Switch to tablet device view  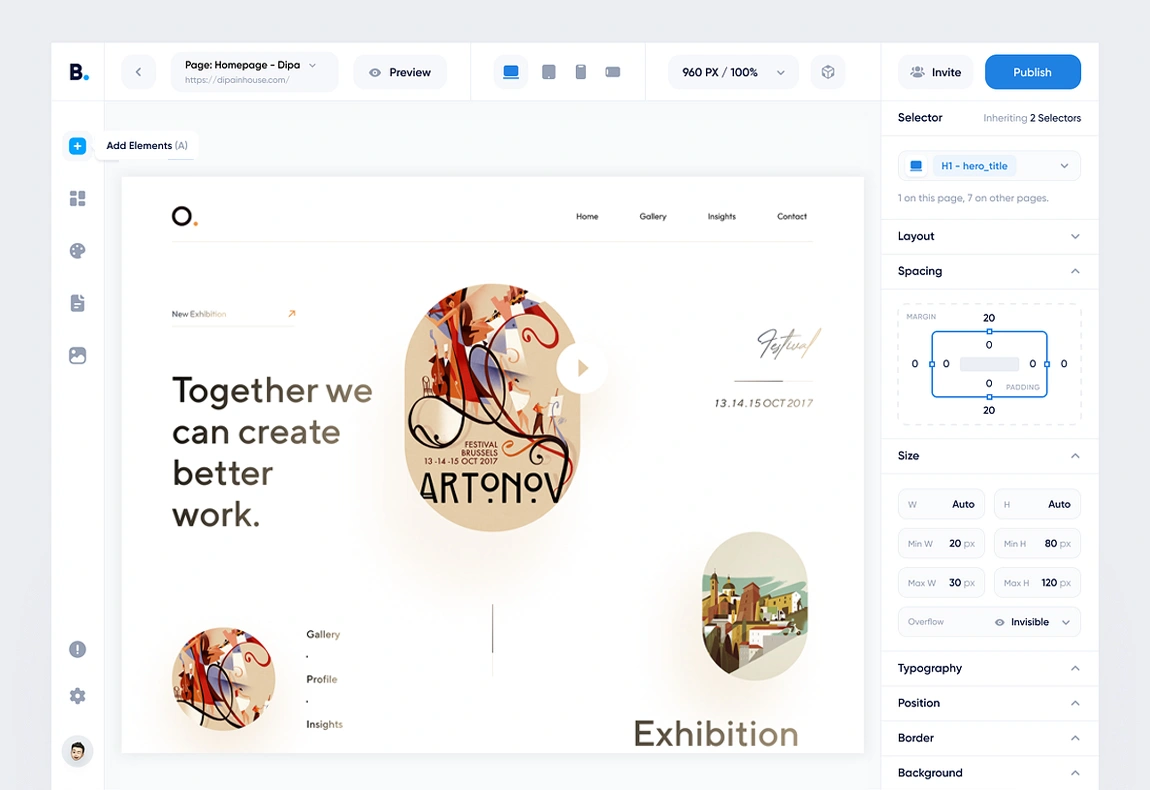(548, 72)
